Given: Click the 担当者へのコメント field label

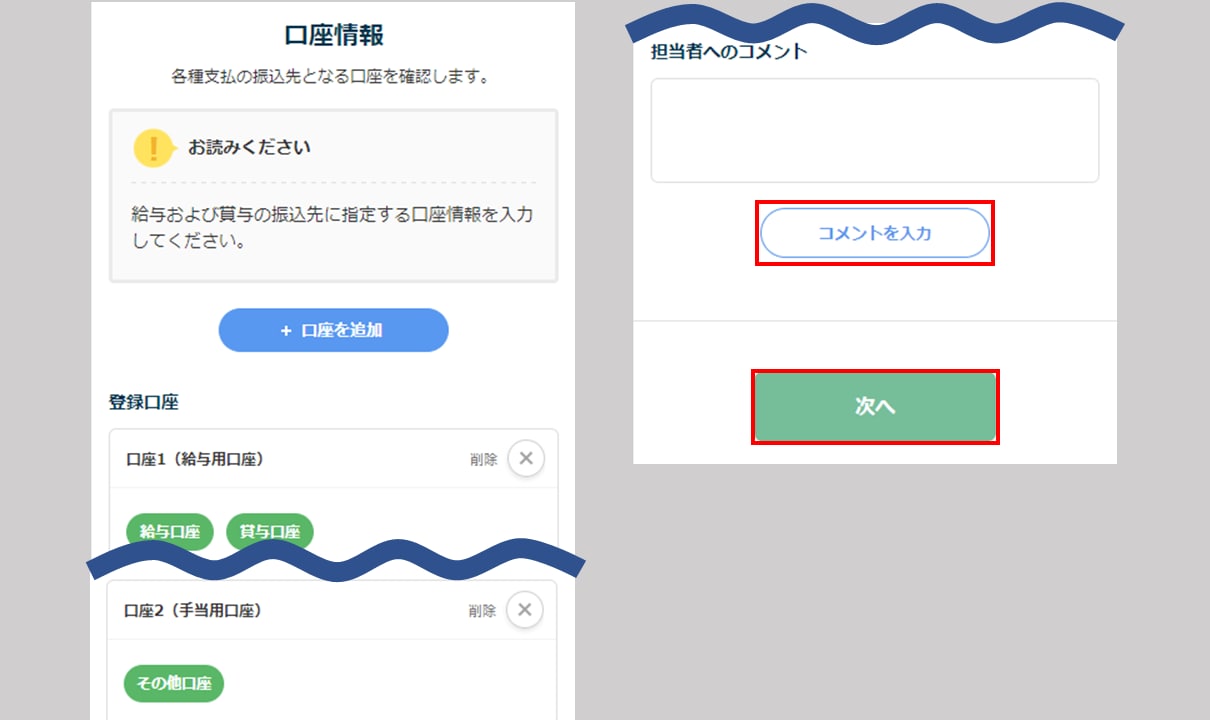Looking at the screenshot, I should (x=728, y=52).
